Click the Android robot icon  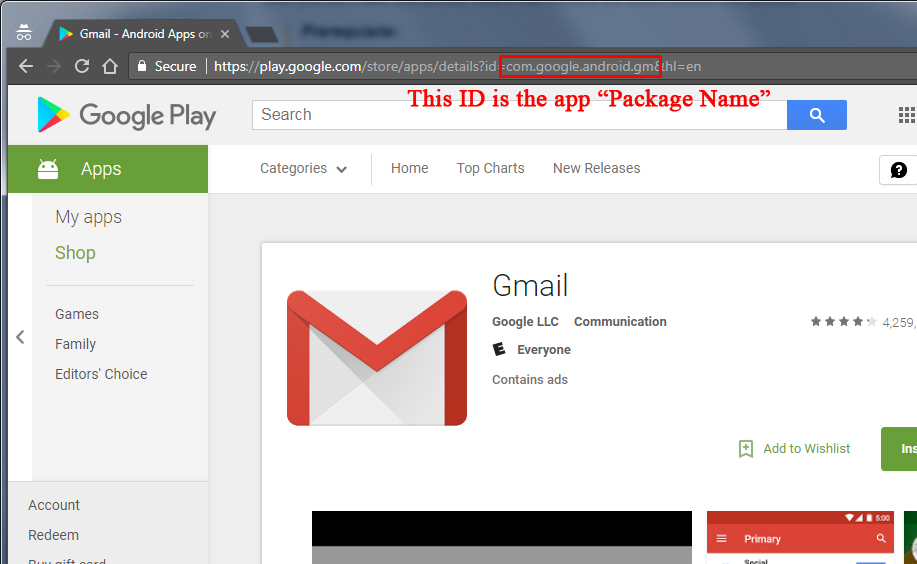48,169
